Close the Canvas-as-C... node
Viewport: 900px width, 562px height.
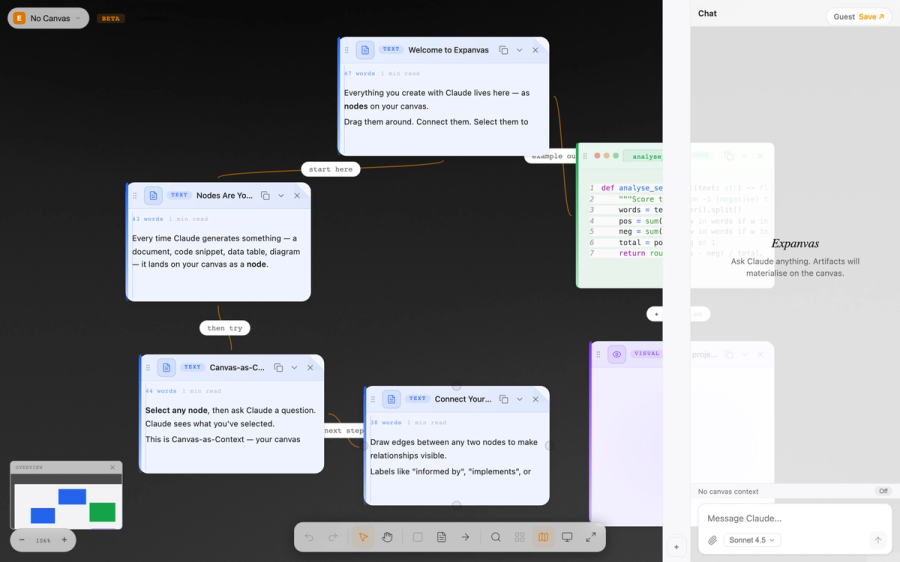311,368
